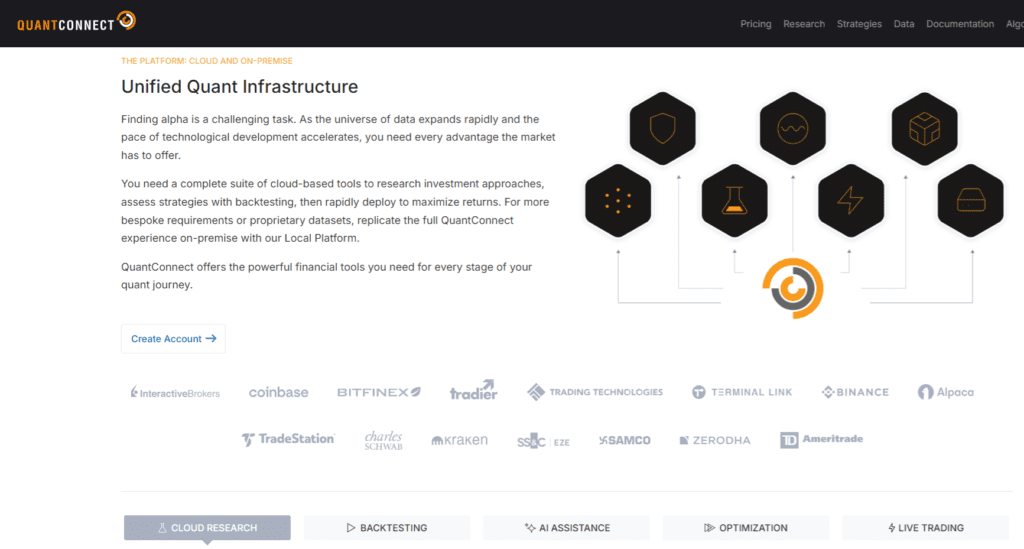This screenshot has height=549, width=1024.
Task: Open the Research menu item
Action: pyautogui.click(x=804, y=24)
